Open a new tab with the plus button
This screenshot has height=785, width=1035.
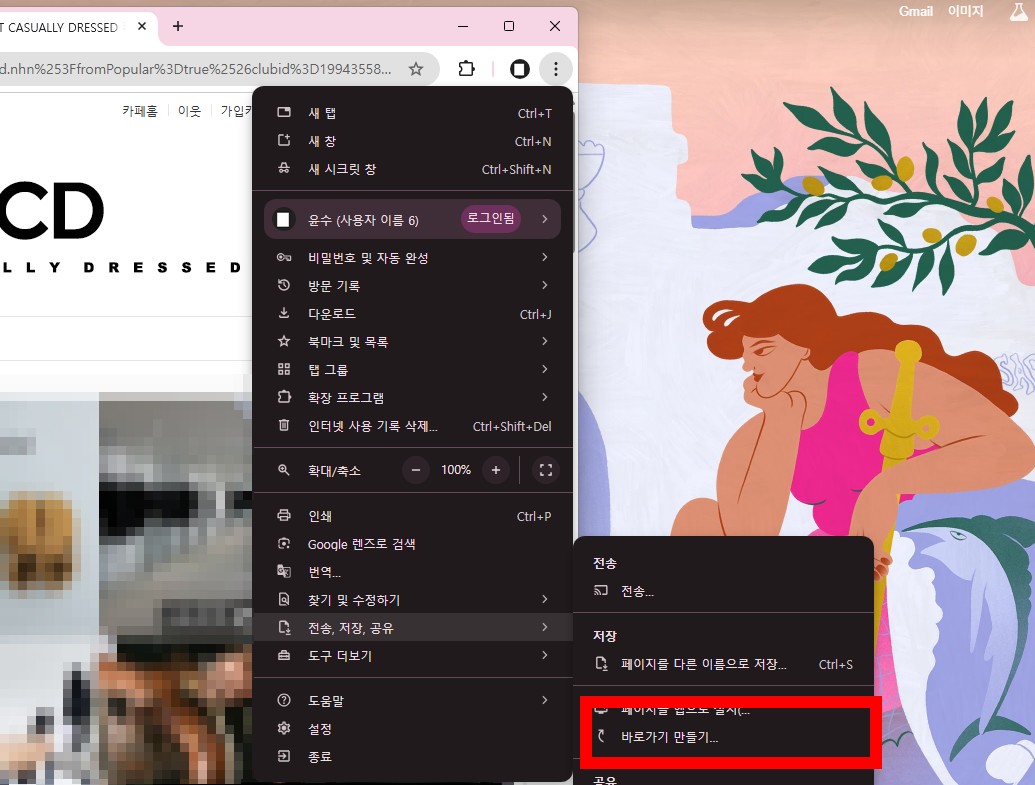click(178, 26)
